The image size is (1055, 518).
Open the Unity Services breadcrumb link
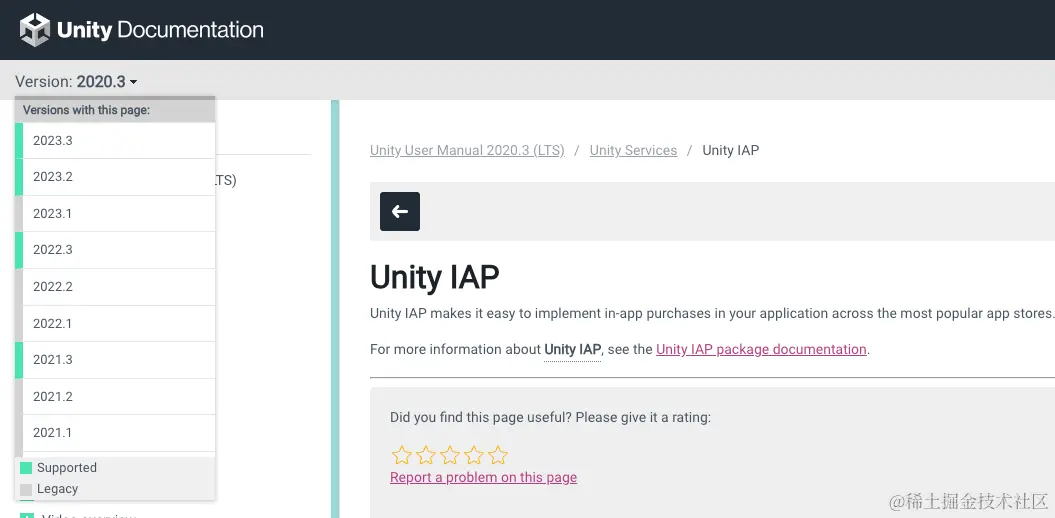click(x=633, y=150)
